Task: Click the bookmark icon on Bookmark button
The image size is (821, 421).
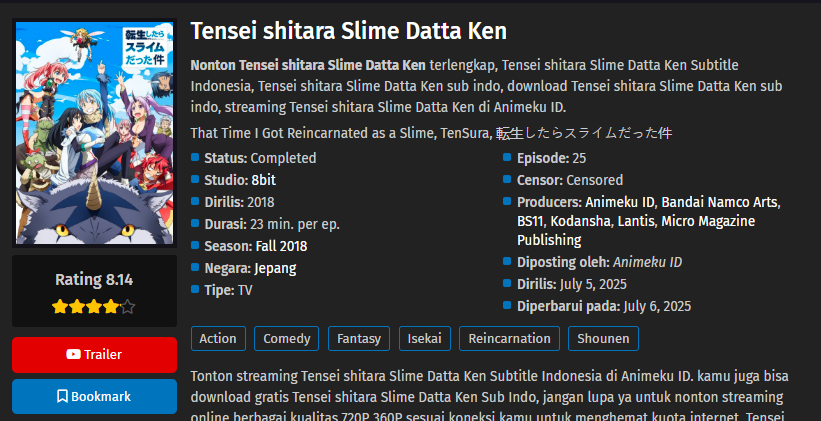Action: [x=62, y=396]
